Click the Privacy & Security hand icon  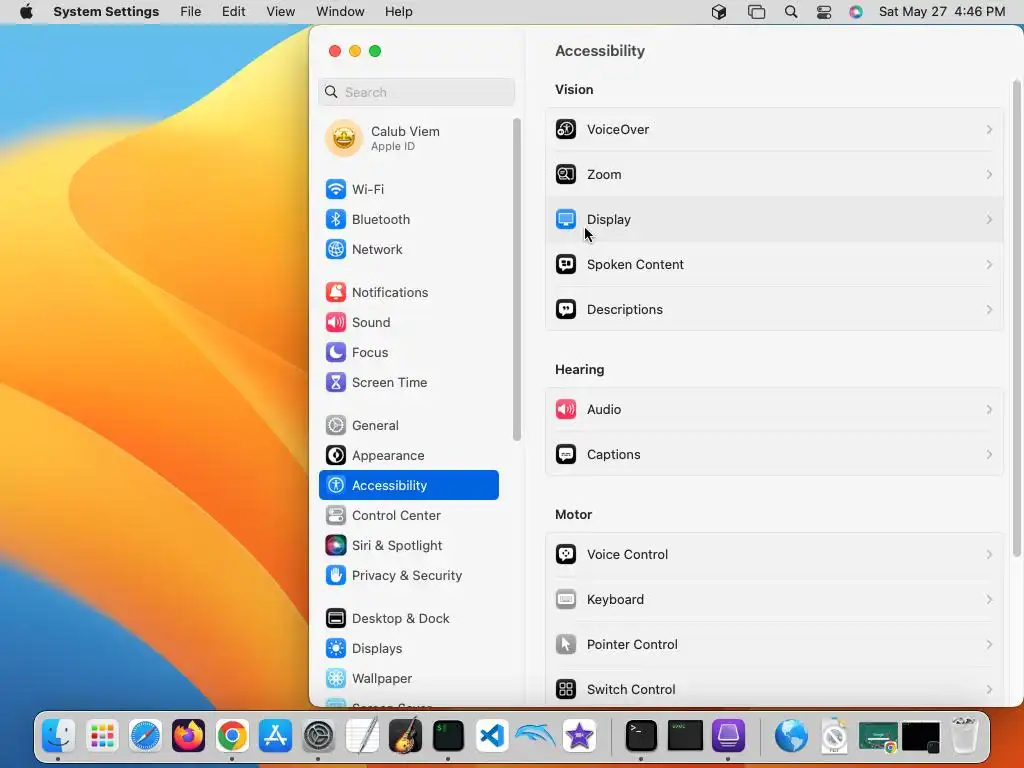click(336, 575)
